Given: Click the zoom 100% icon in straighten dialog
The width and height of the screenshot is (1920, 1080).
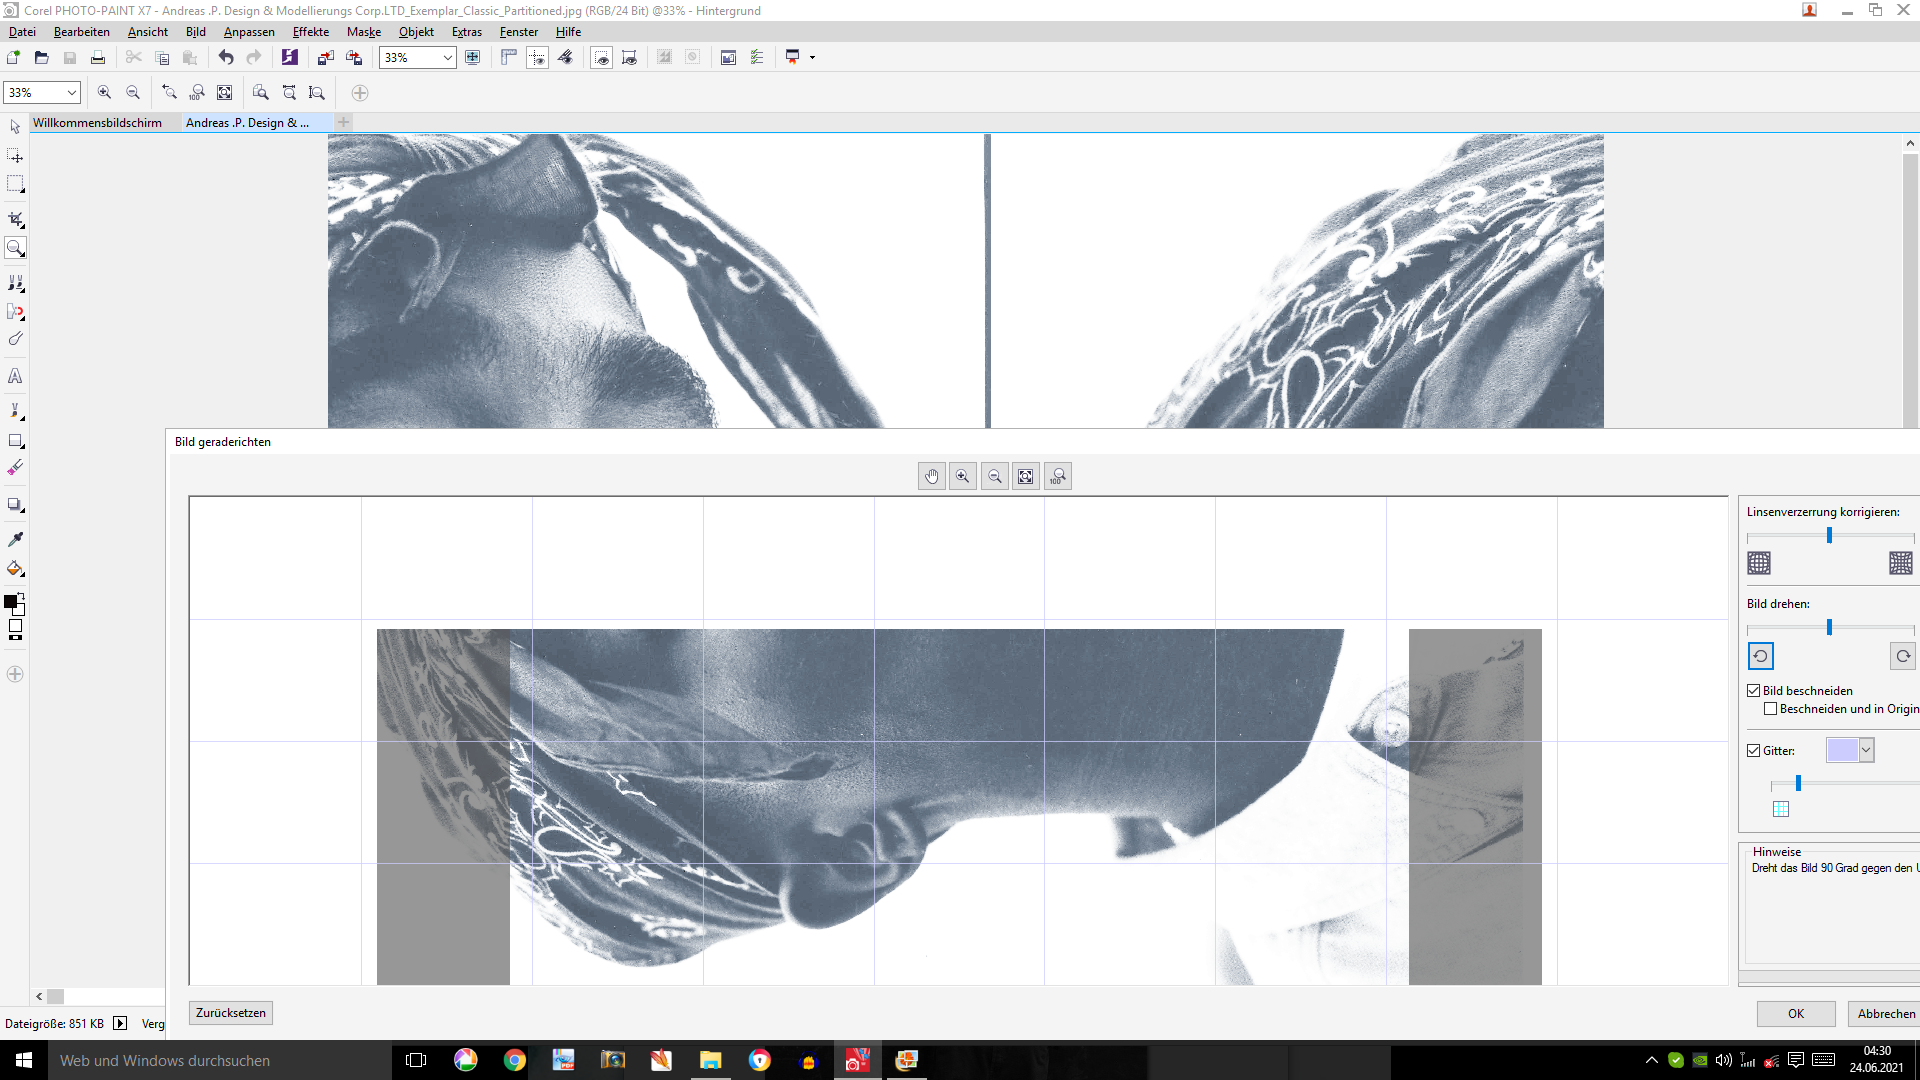Looking at the screenshot, I should tap(1058, 477).
